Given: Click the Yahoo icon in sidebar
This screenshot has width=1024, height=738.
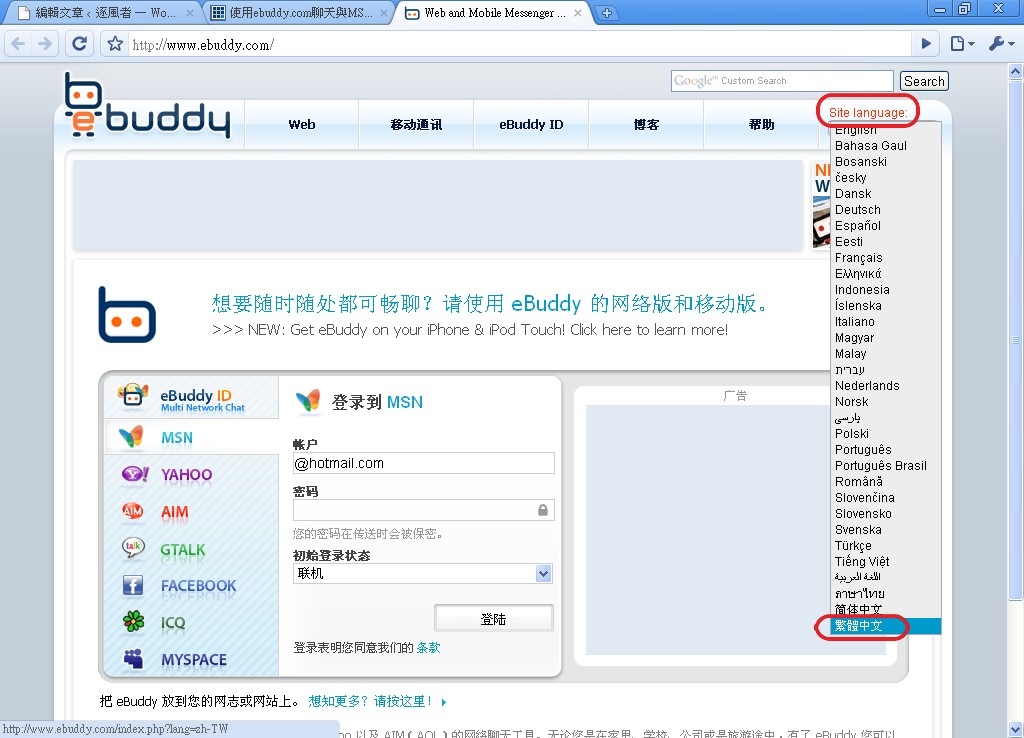Looking at the screenshot, I should (135, 473).
